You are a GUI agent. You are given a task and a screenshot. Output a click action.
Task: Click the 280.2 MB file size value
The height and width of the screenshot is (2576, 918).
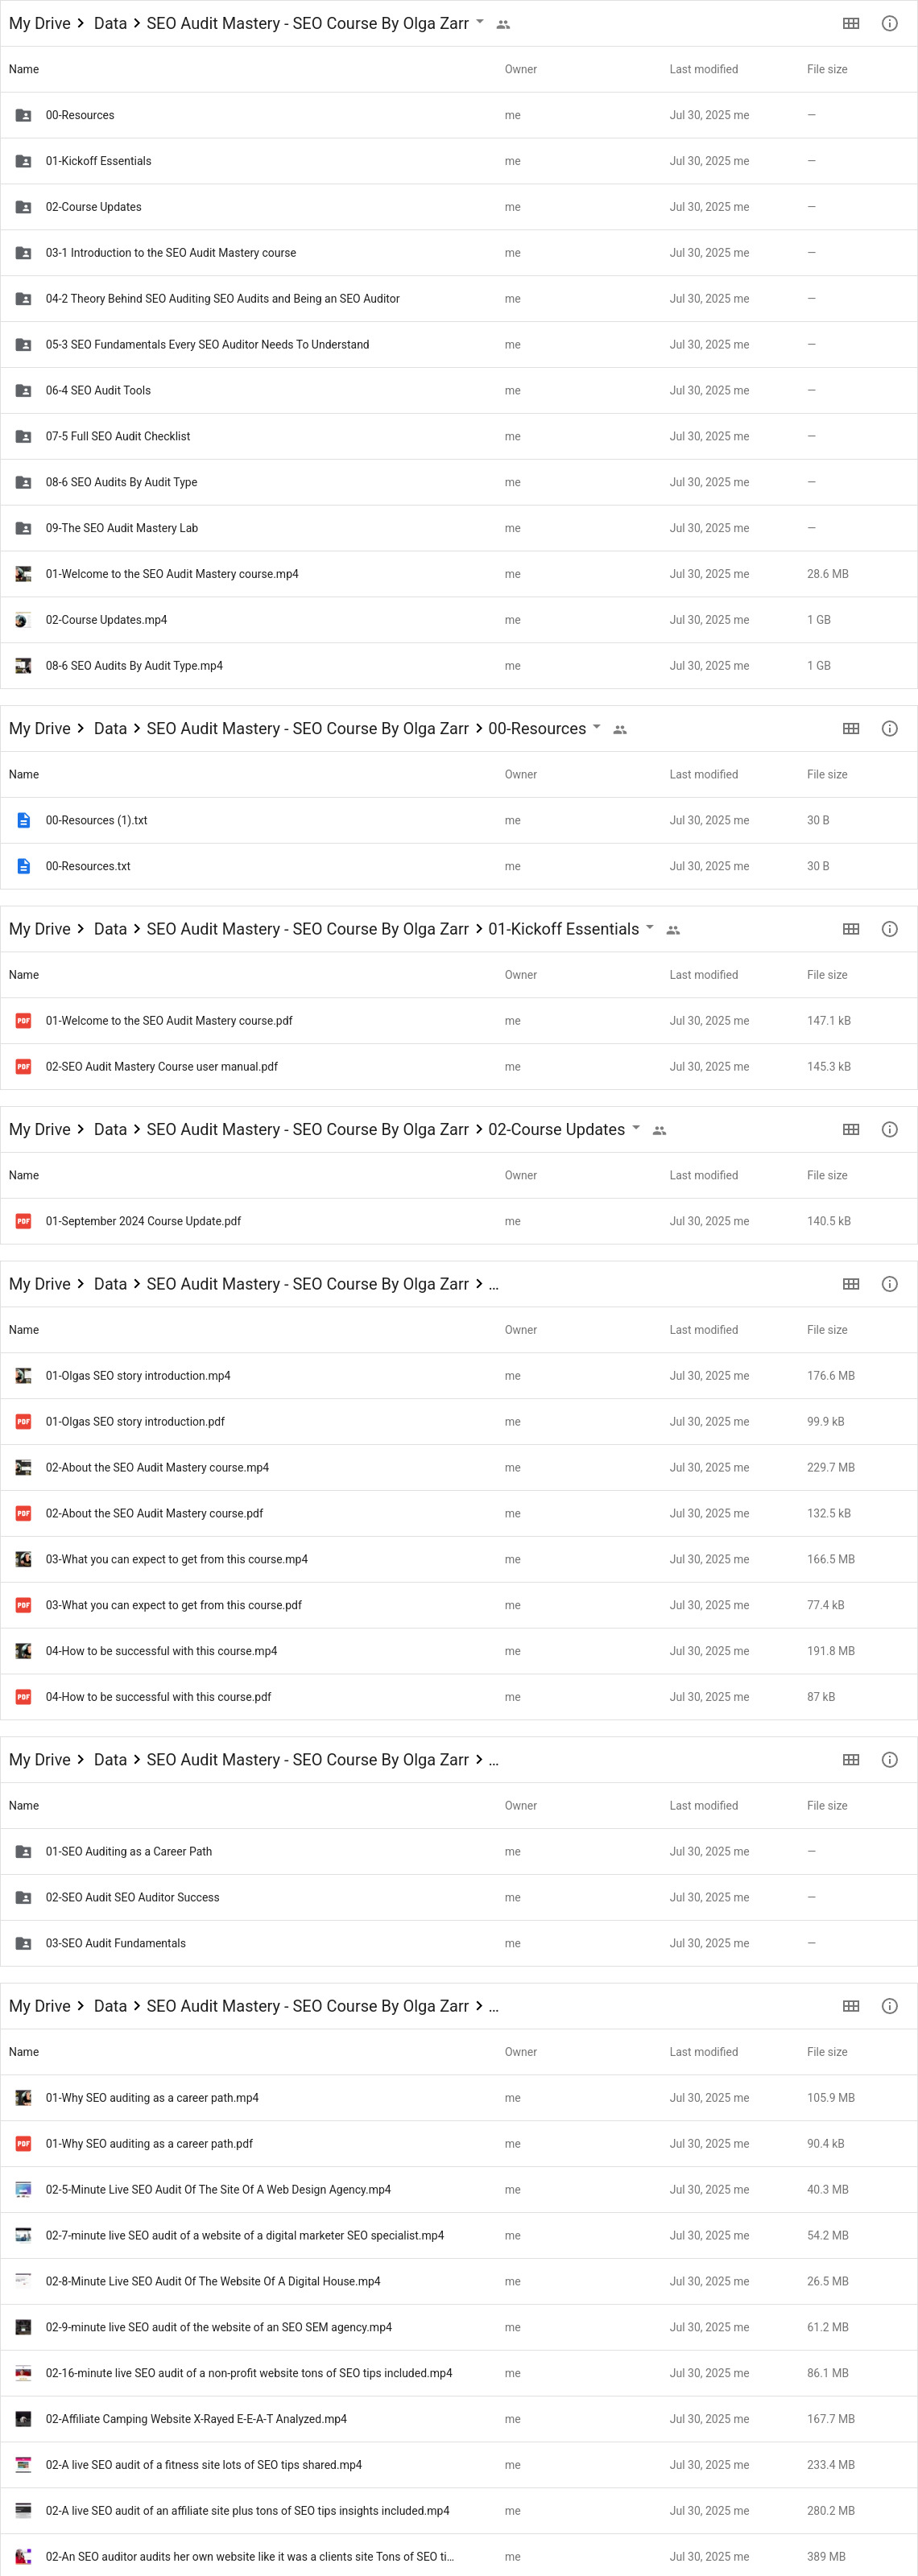coord(830,2510)
